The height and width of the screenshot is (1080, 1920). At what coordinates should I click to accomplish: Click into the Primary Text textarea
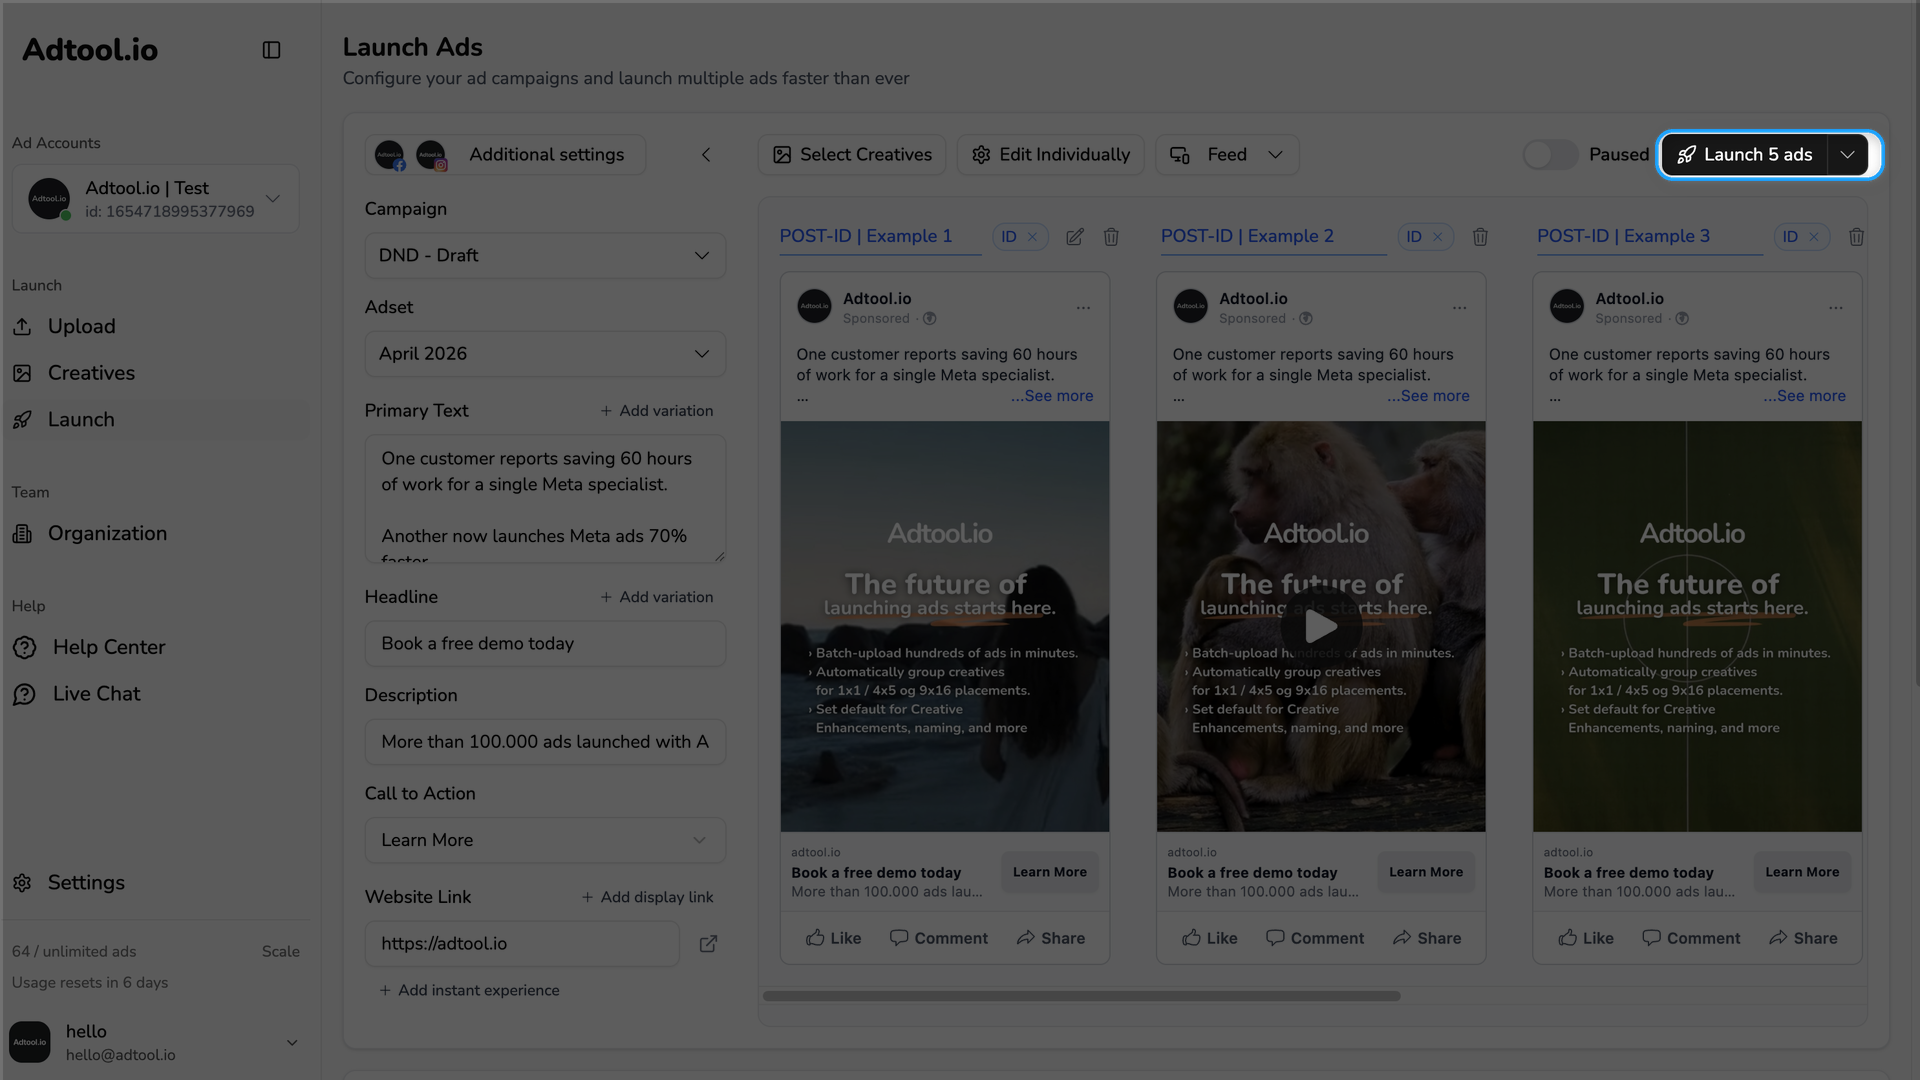click(545, 499)
